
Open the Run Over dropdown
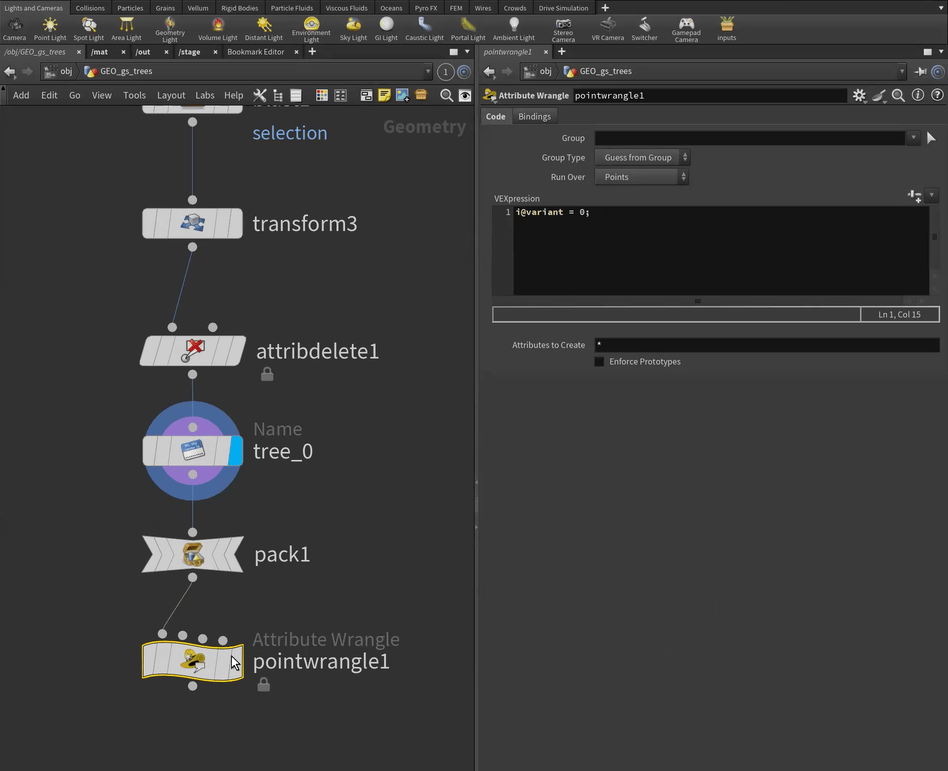point(641,177)
